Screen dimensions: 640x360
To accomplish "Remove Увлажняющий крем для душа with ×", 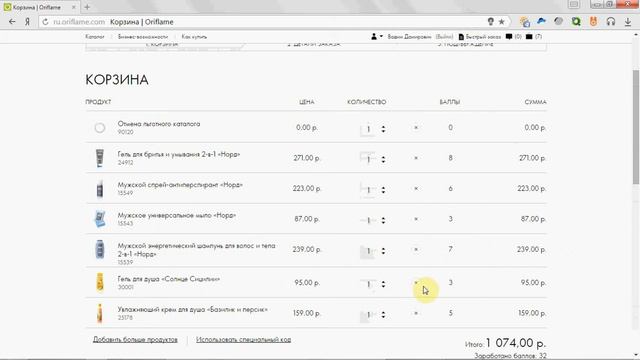I will point(416,313).
